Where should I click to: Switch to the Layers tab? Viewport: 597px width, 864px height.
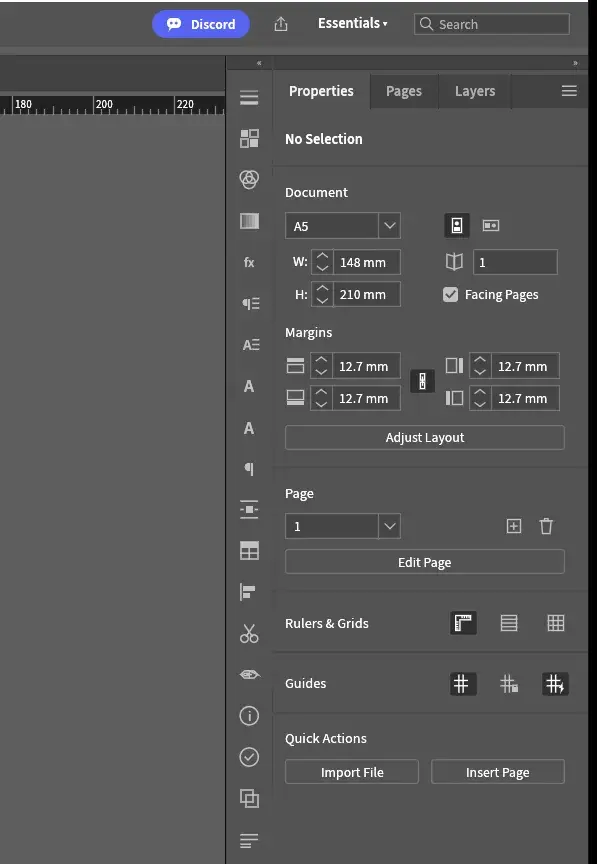click(x=475, y=91)
